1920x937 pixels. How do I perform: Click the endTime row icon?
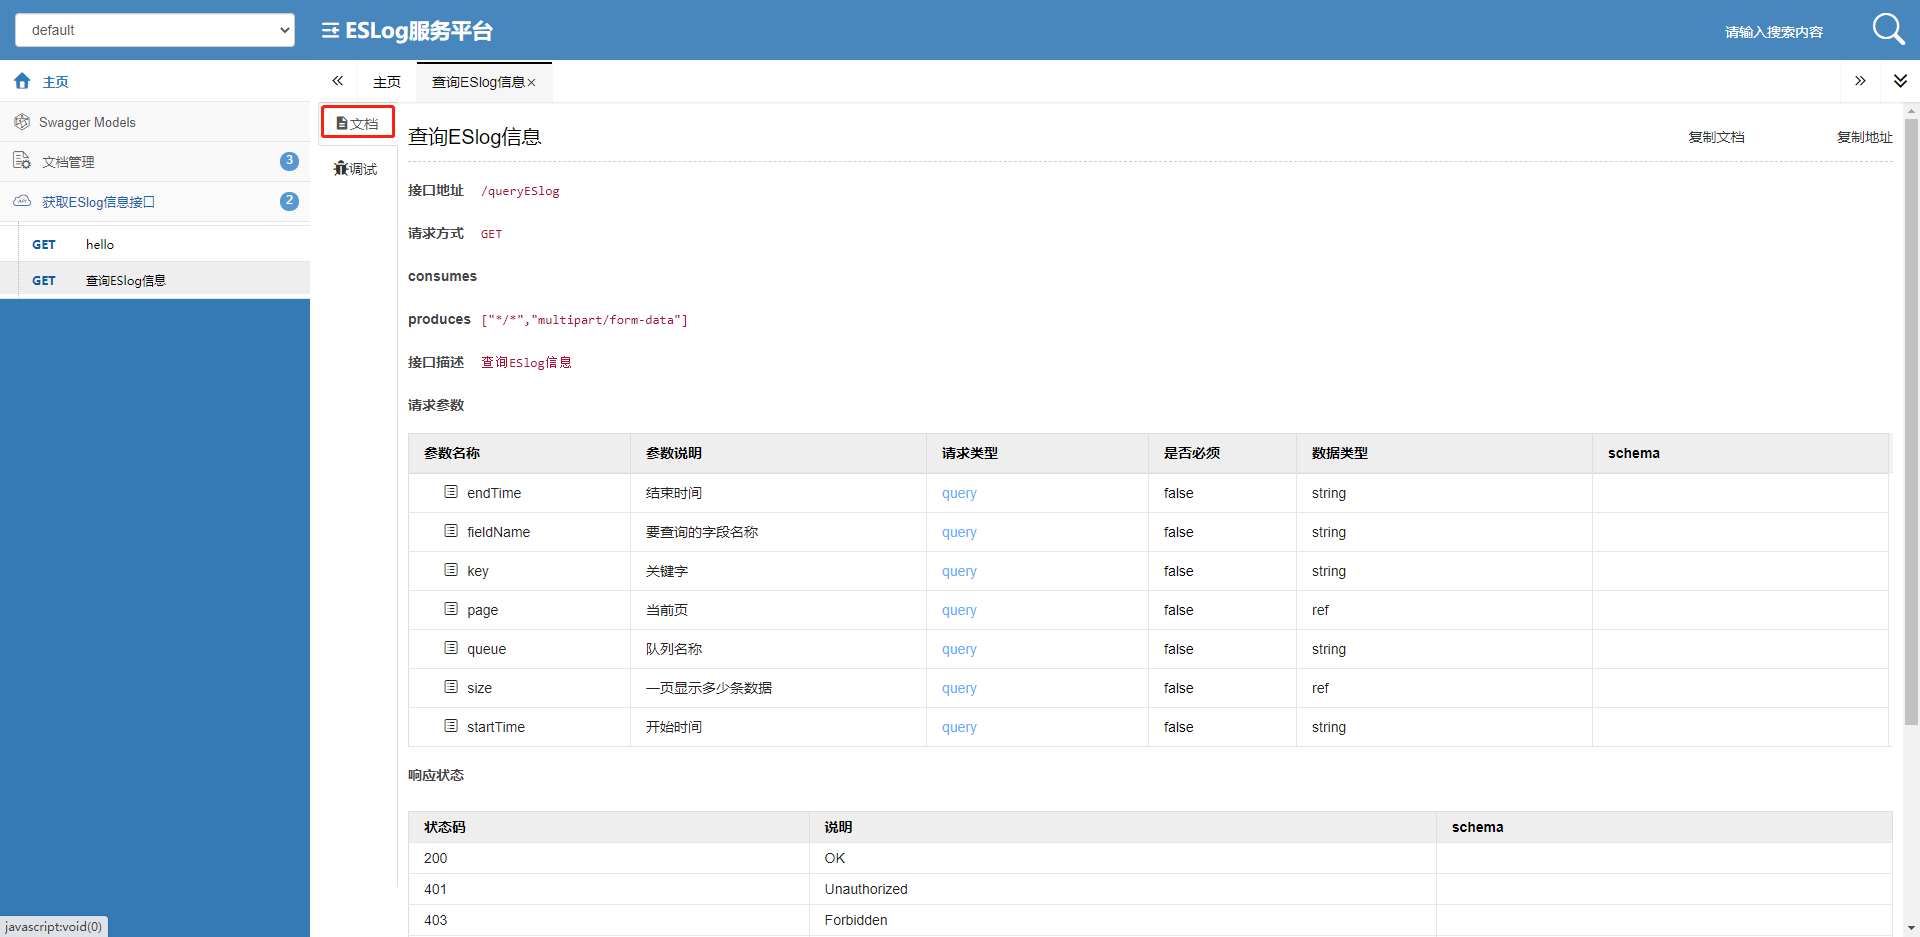pos(451,492)
